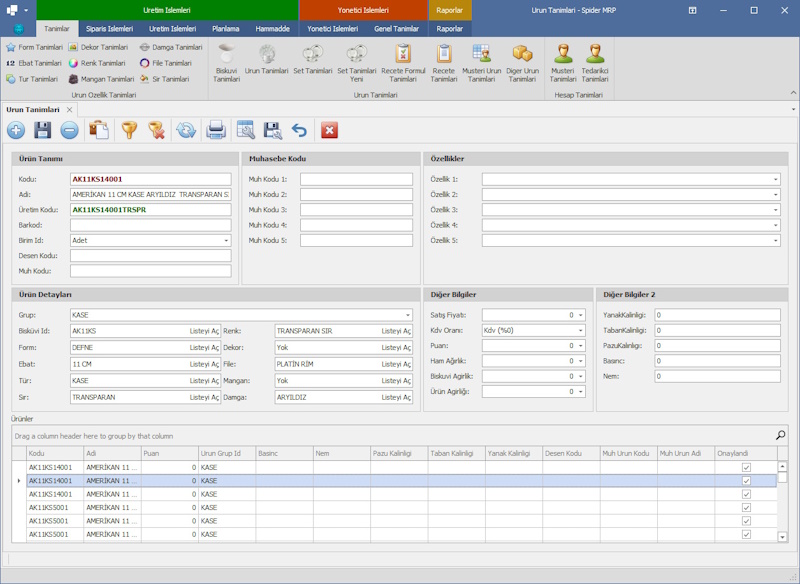Open Musteri Urun Tanimlari icon
Screen dimensions: 800x584
482,63
